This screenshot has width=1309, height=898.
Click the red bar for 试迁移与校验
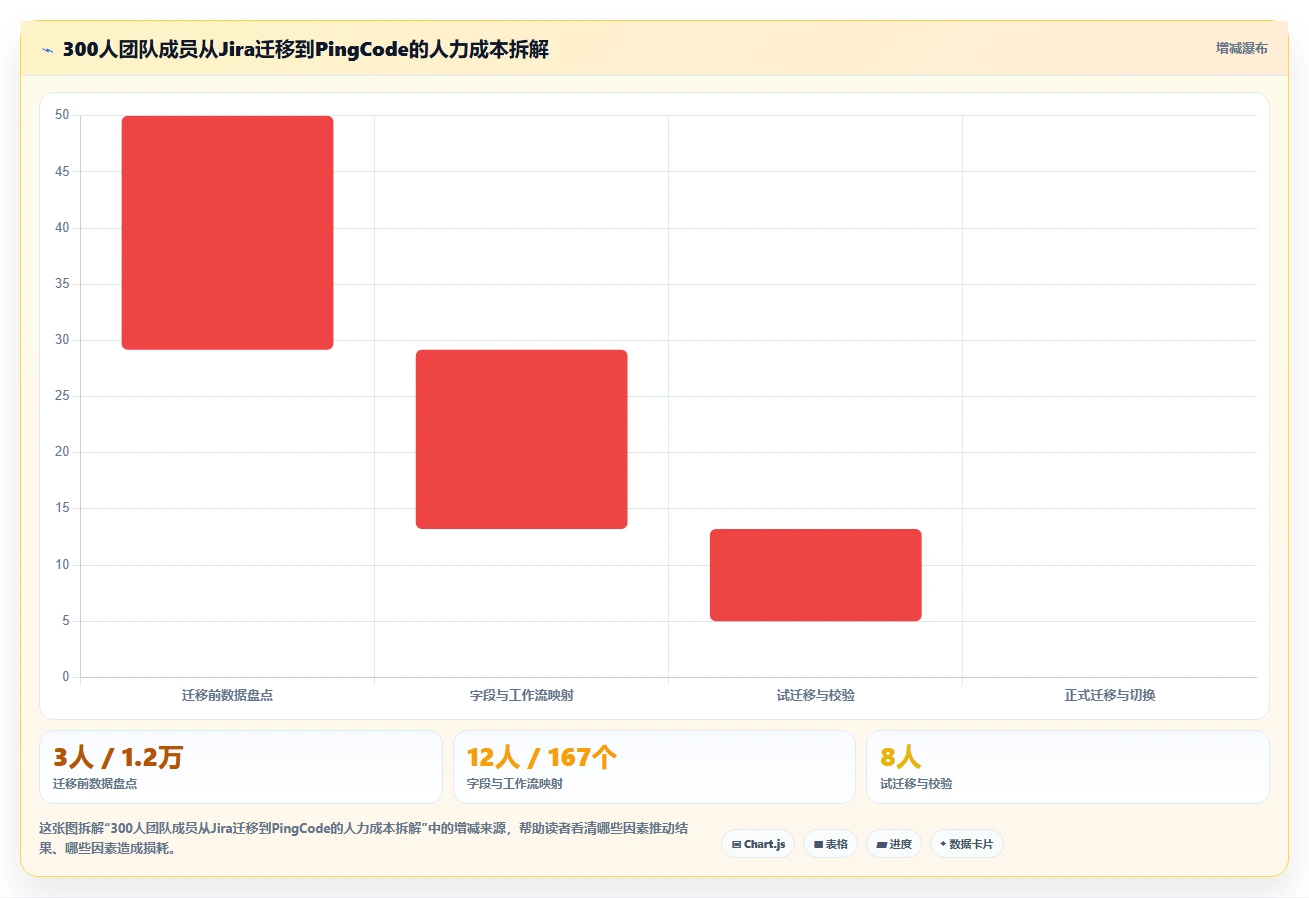pyautogui.click(x=815, y=575)
